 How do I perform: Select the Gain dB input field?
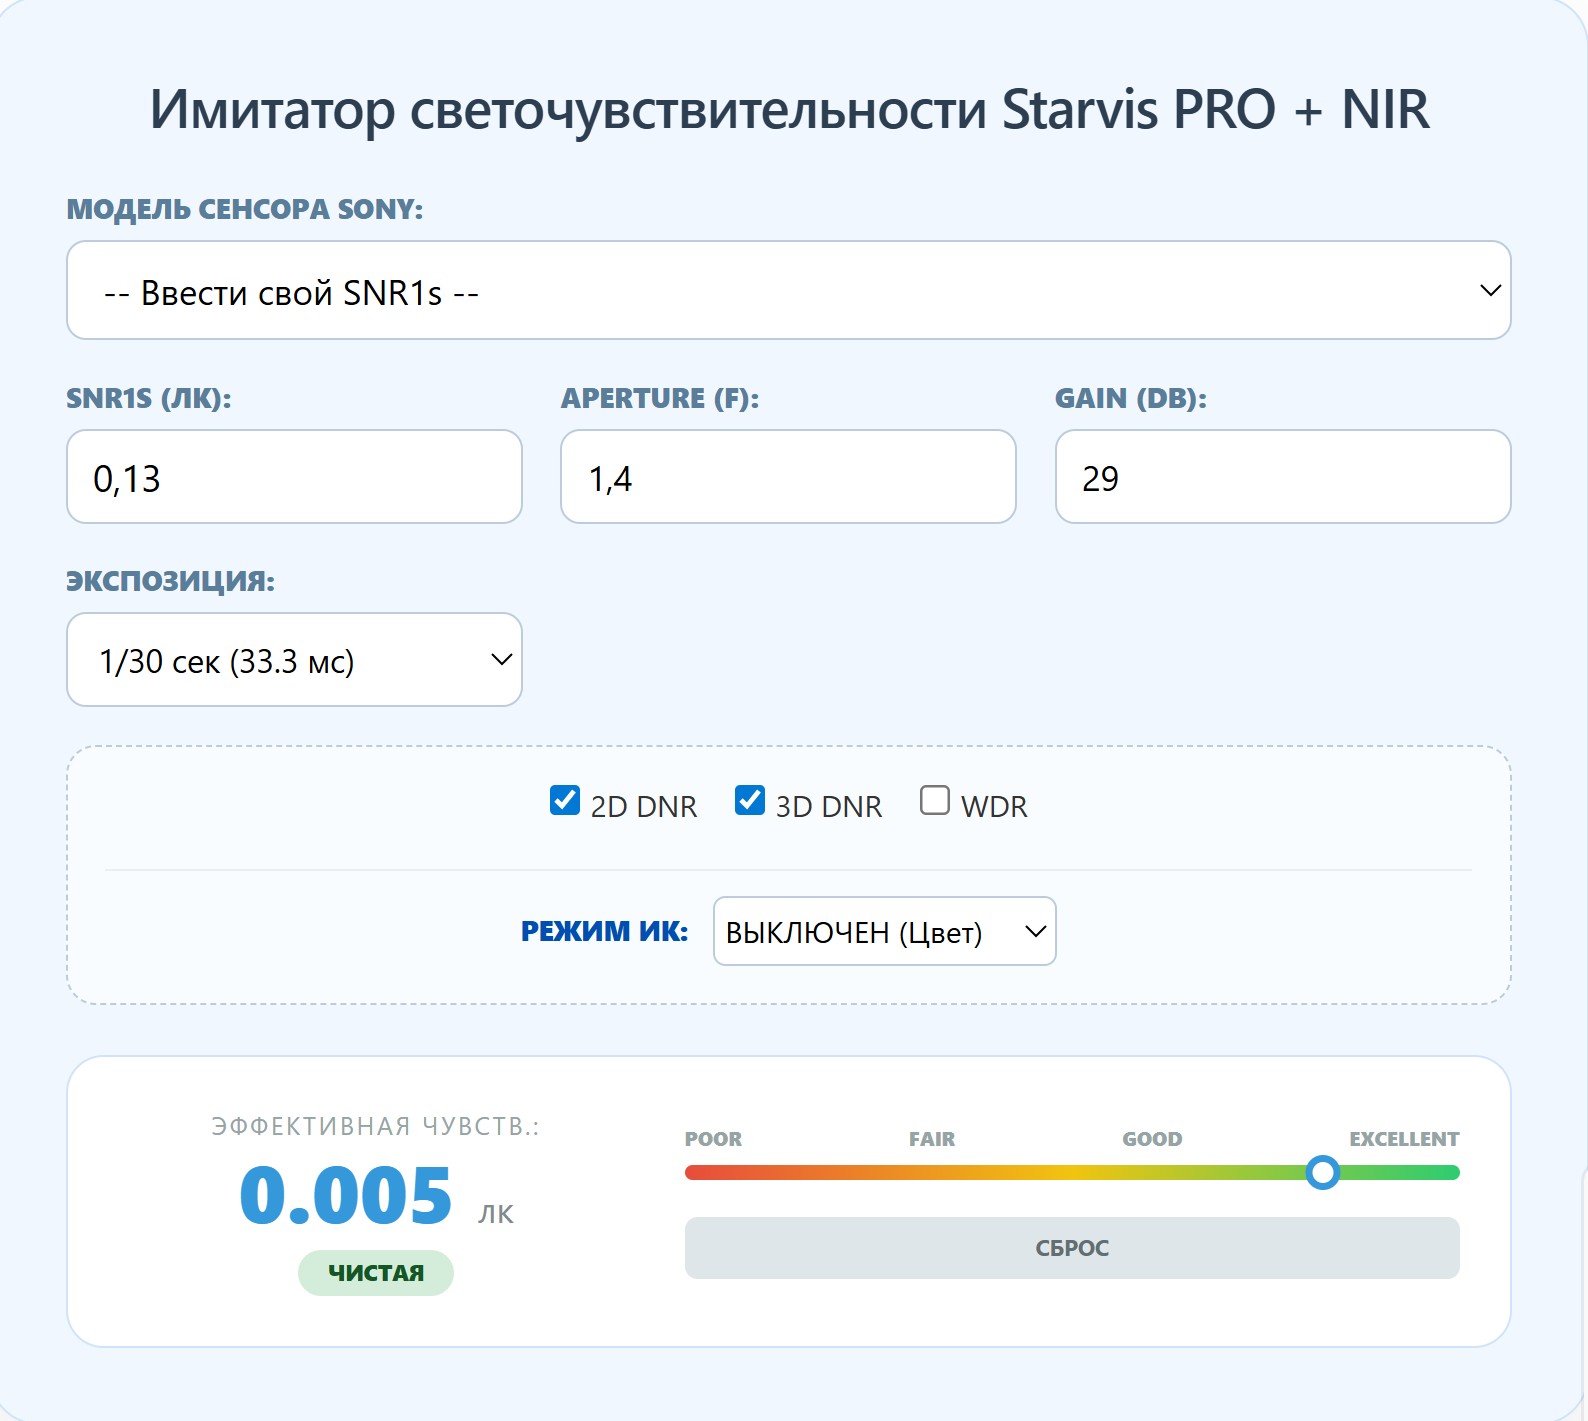[x=1283, y=477]
